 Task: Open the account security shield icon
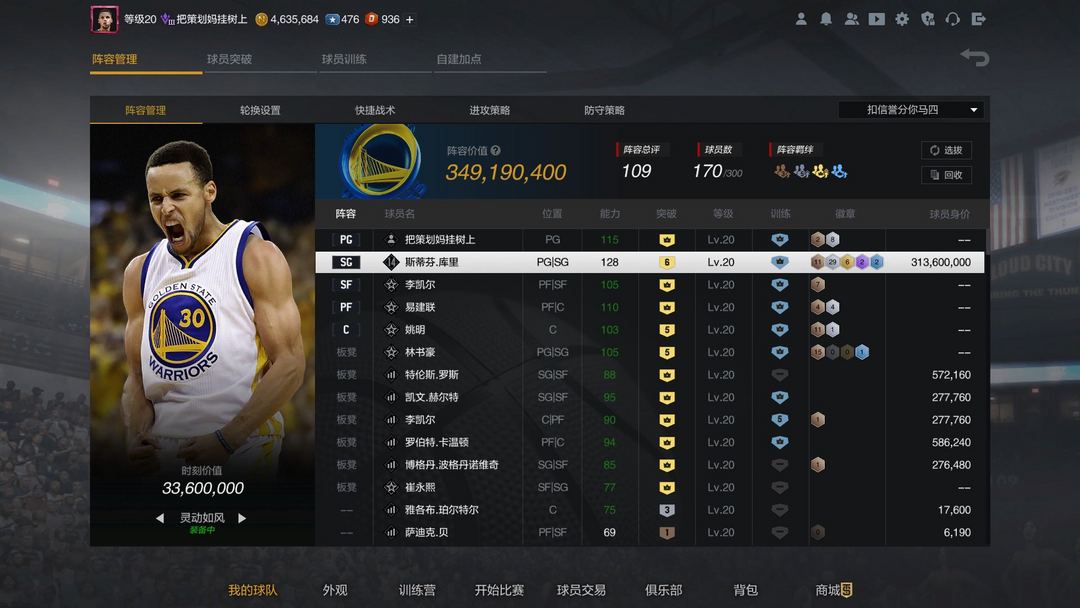pos(928,19)
